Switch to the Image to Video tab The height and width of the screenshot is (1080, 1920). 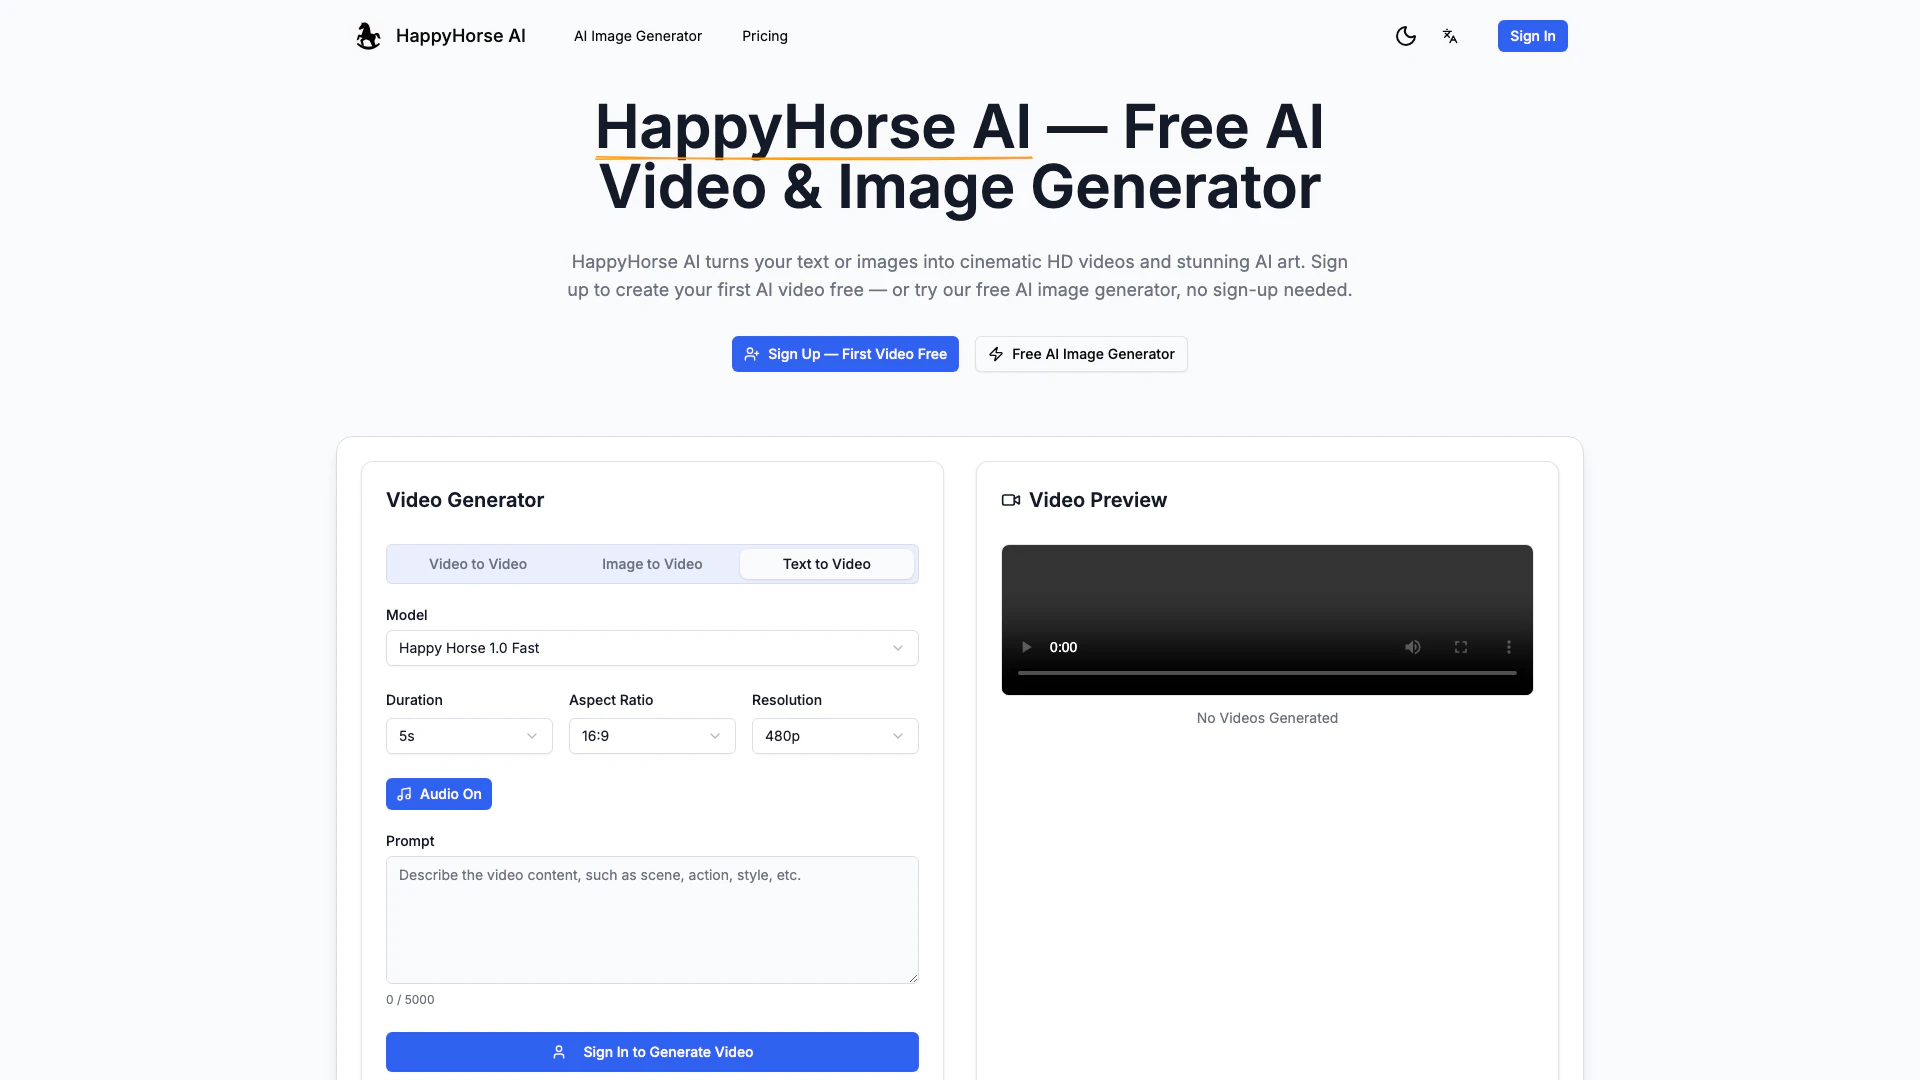coord(652,564)
